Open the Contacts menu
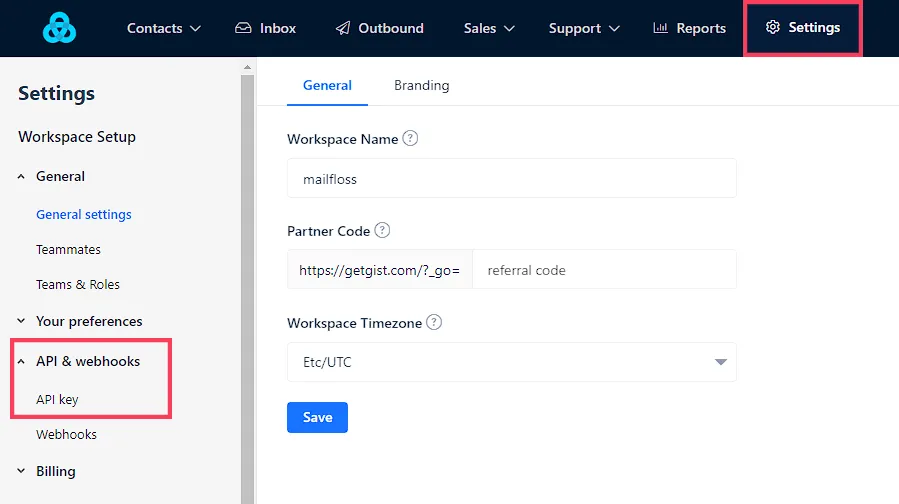 pos(163,28)
